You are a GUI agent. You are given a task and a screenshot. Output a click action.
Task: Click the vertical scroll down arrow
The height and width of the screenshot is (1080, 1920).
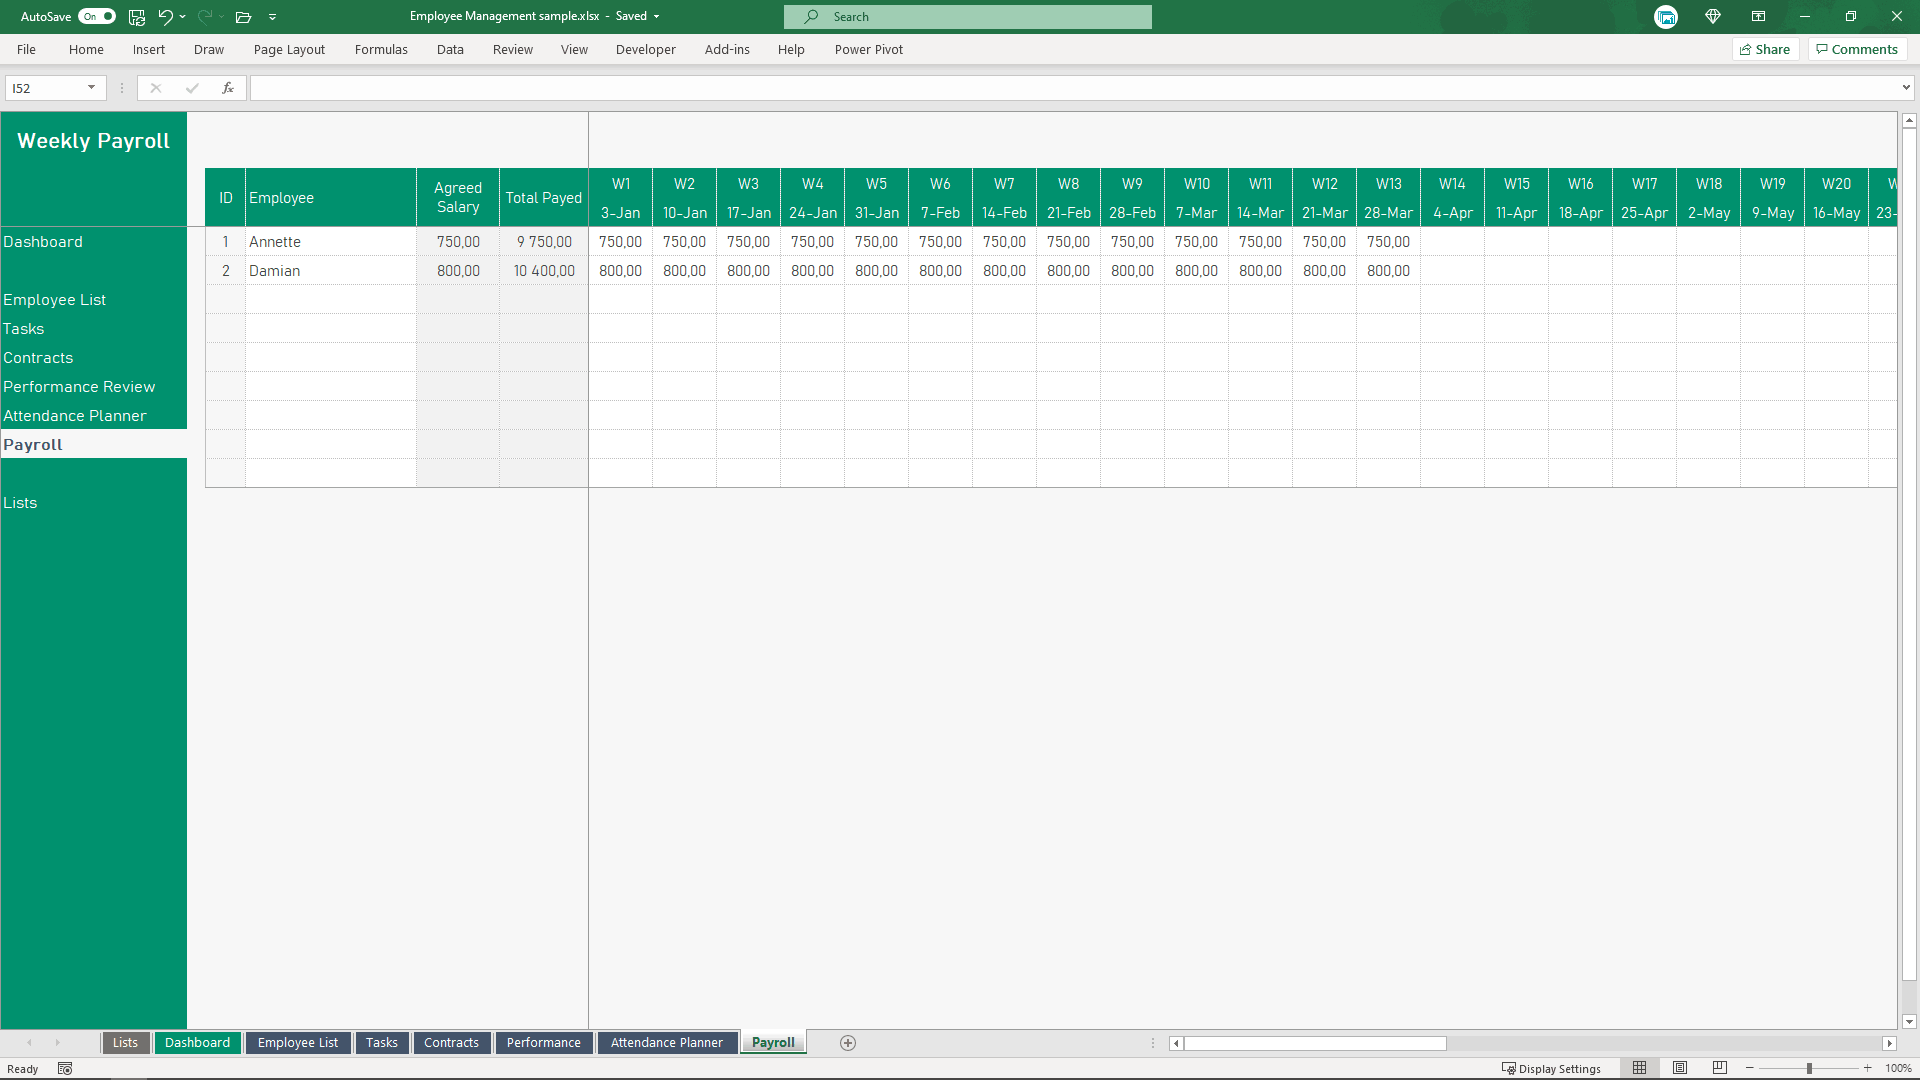(1909, 1022)
